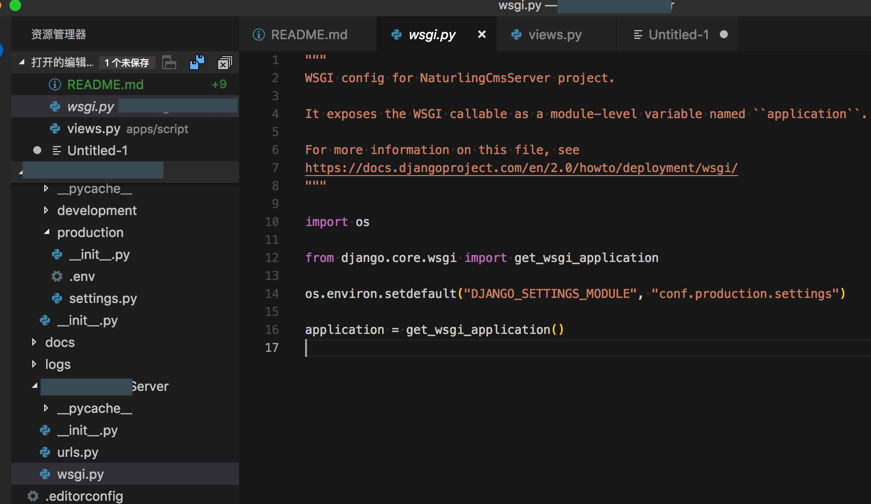Click the info icon on README.md tab
The height and width of the screenshot is (504, 871).
pyautogui.click(x=259, y=35)
